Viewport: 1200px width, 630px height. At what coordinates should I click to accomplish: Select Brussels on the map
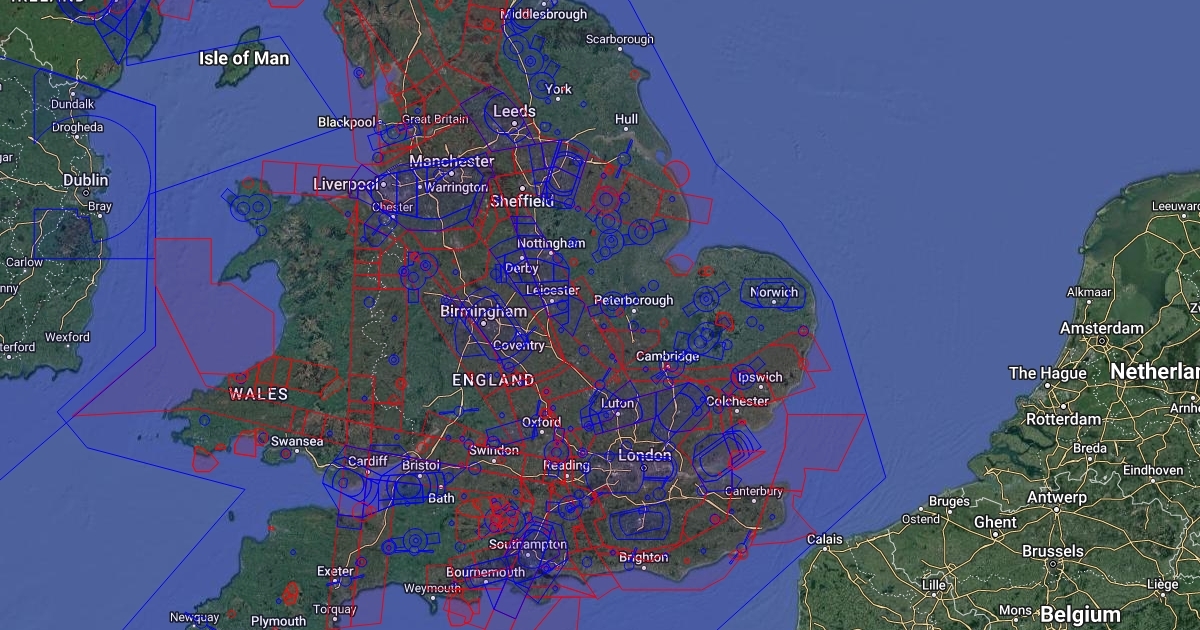point(1052,551)
